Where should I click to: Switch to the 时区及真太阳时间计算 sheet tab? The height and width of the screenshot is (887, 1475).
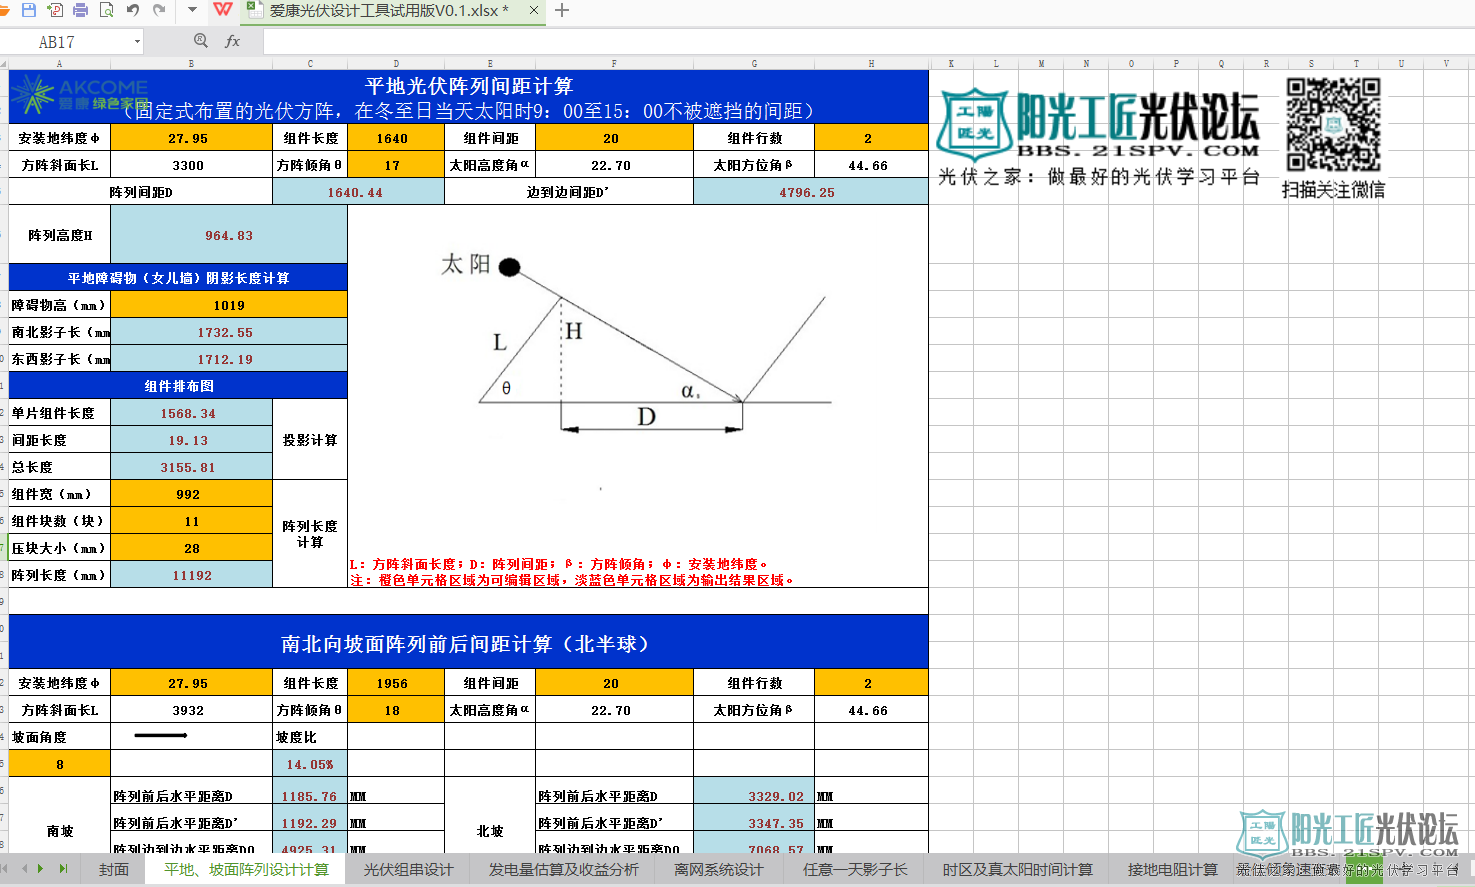[x=1017, y=870]
